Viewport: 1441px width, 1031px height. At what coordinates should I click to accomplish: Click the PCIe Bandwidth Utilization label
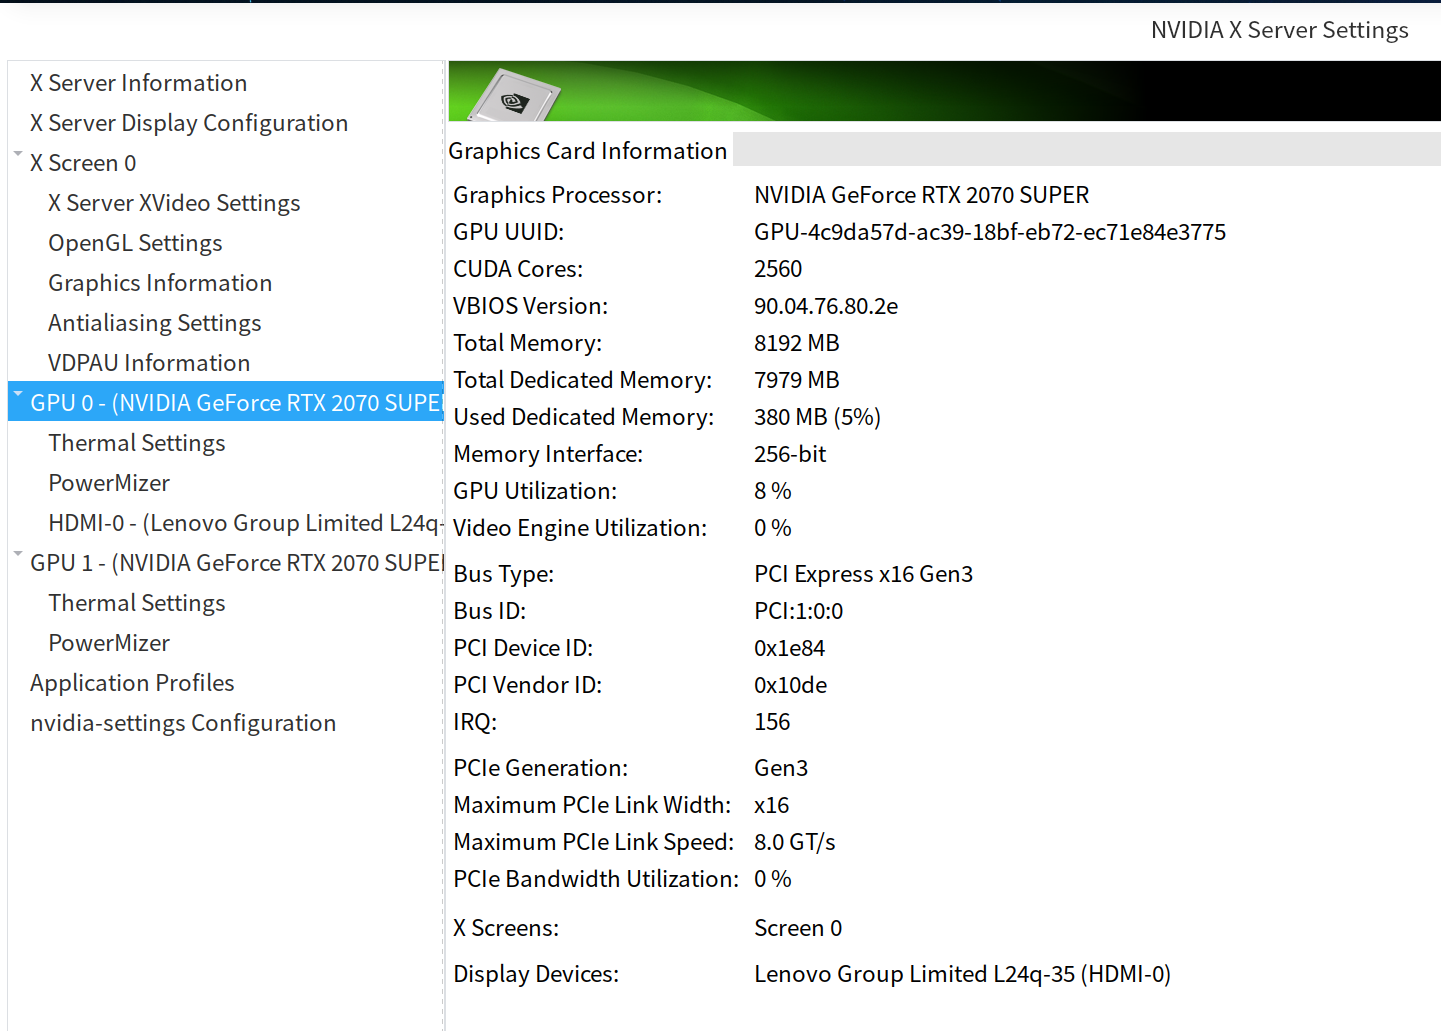pyautogui.click(x=596, y=879)
